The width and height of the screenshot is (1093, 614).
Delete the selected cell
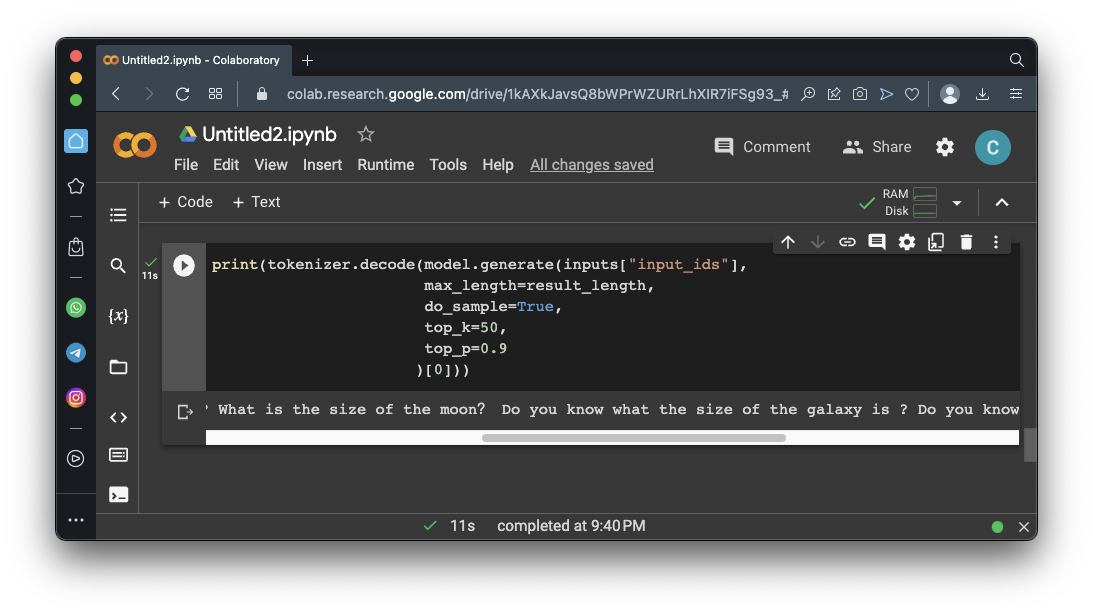[x=966, y=242]
